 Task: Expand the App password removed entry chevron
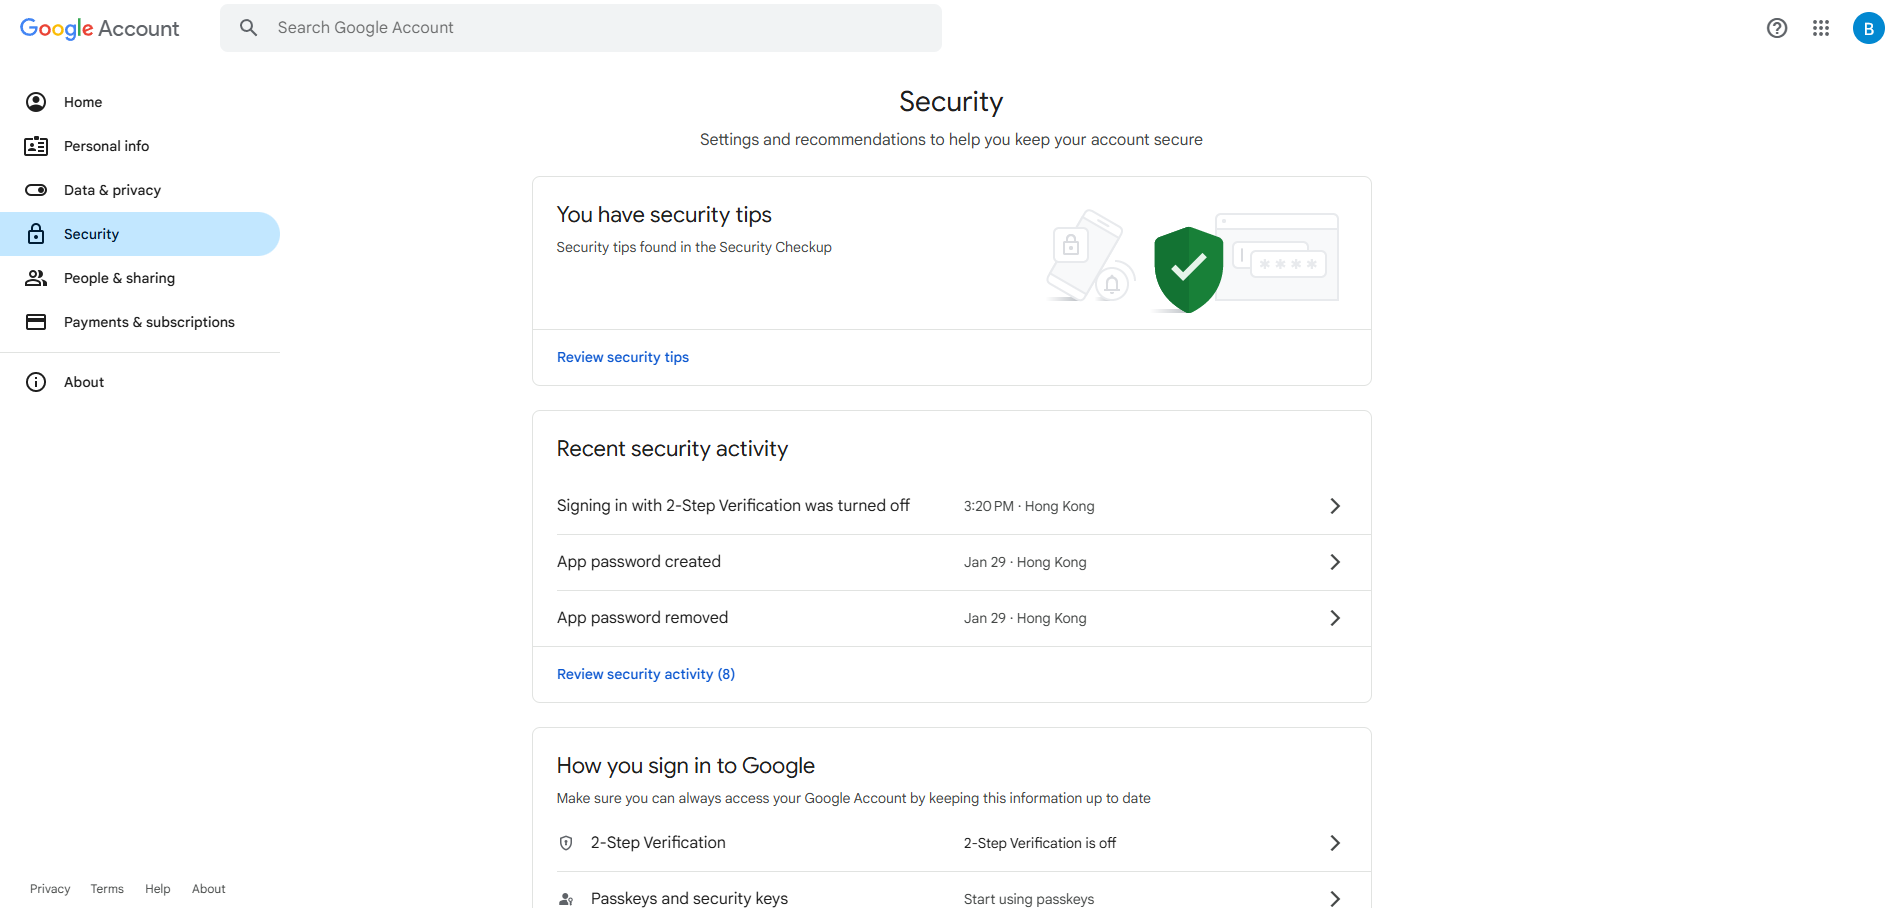pos(1334,618)
